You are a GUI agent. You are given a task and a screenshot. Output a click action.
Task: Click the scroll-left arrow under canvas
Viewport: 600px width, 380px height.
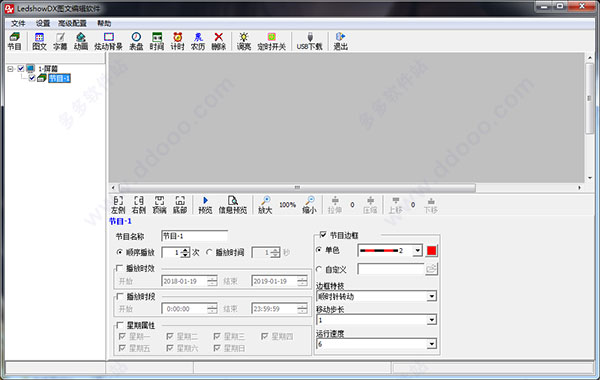(113, 188)
